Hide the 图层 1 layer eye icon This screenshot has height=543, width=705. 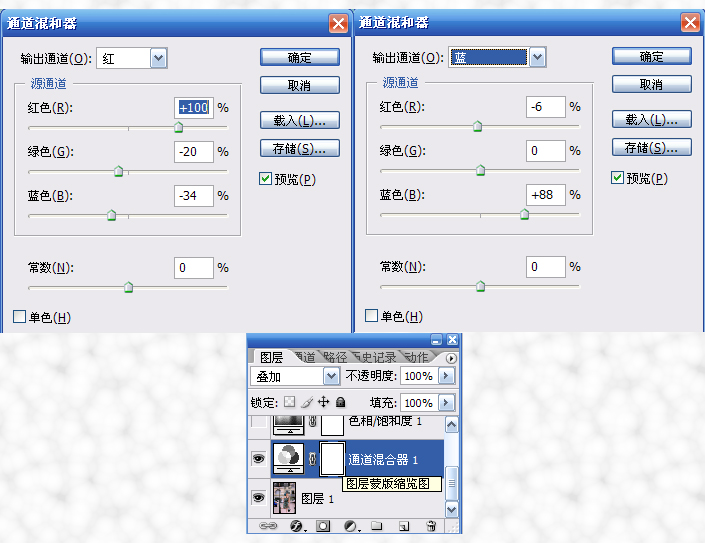[259, 497]
